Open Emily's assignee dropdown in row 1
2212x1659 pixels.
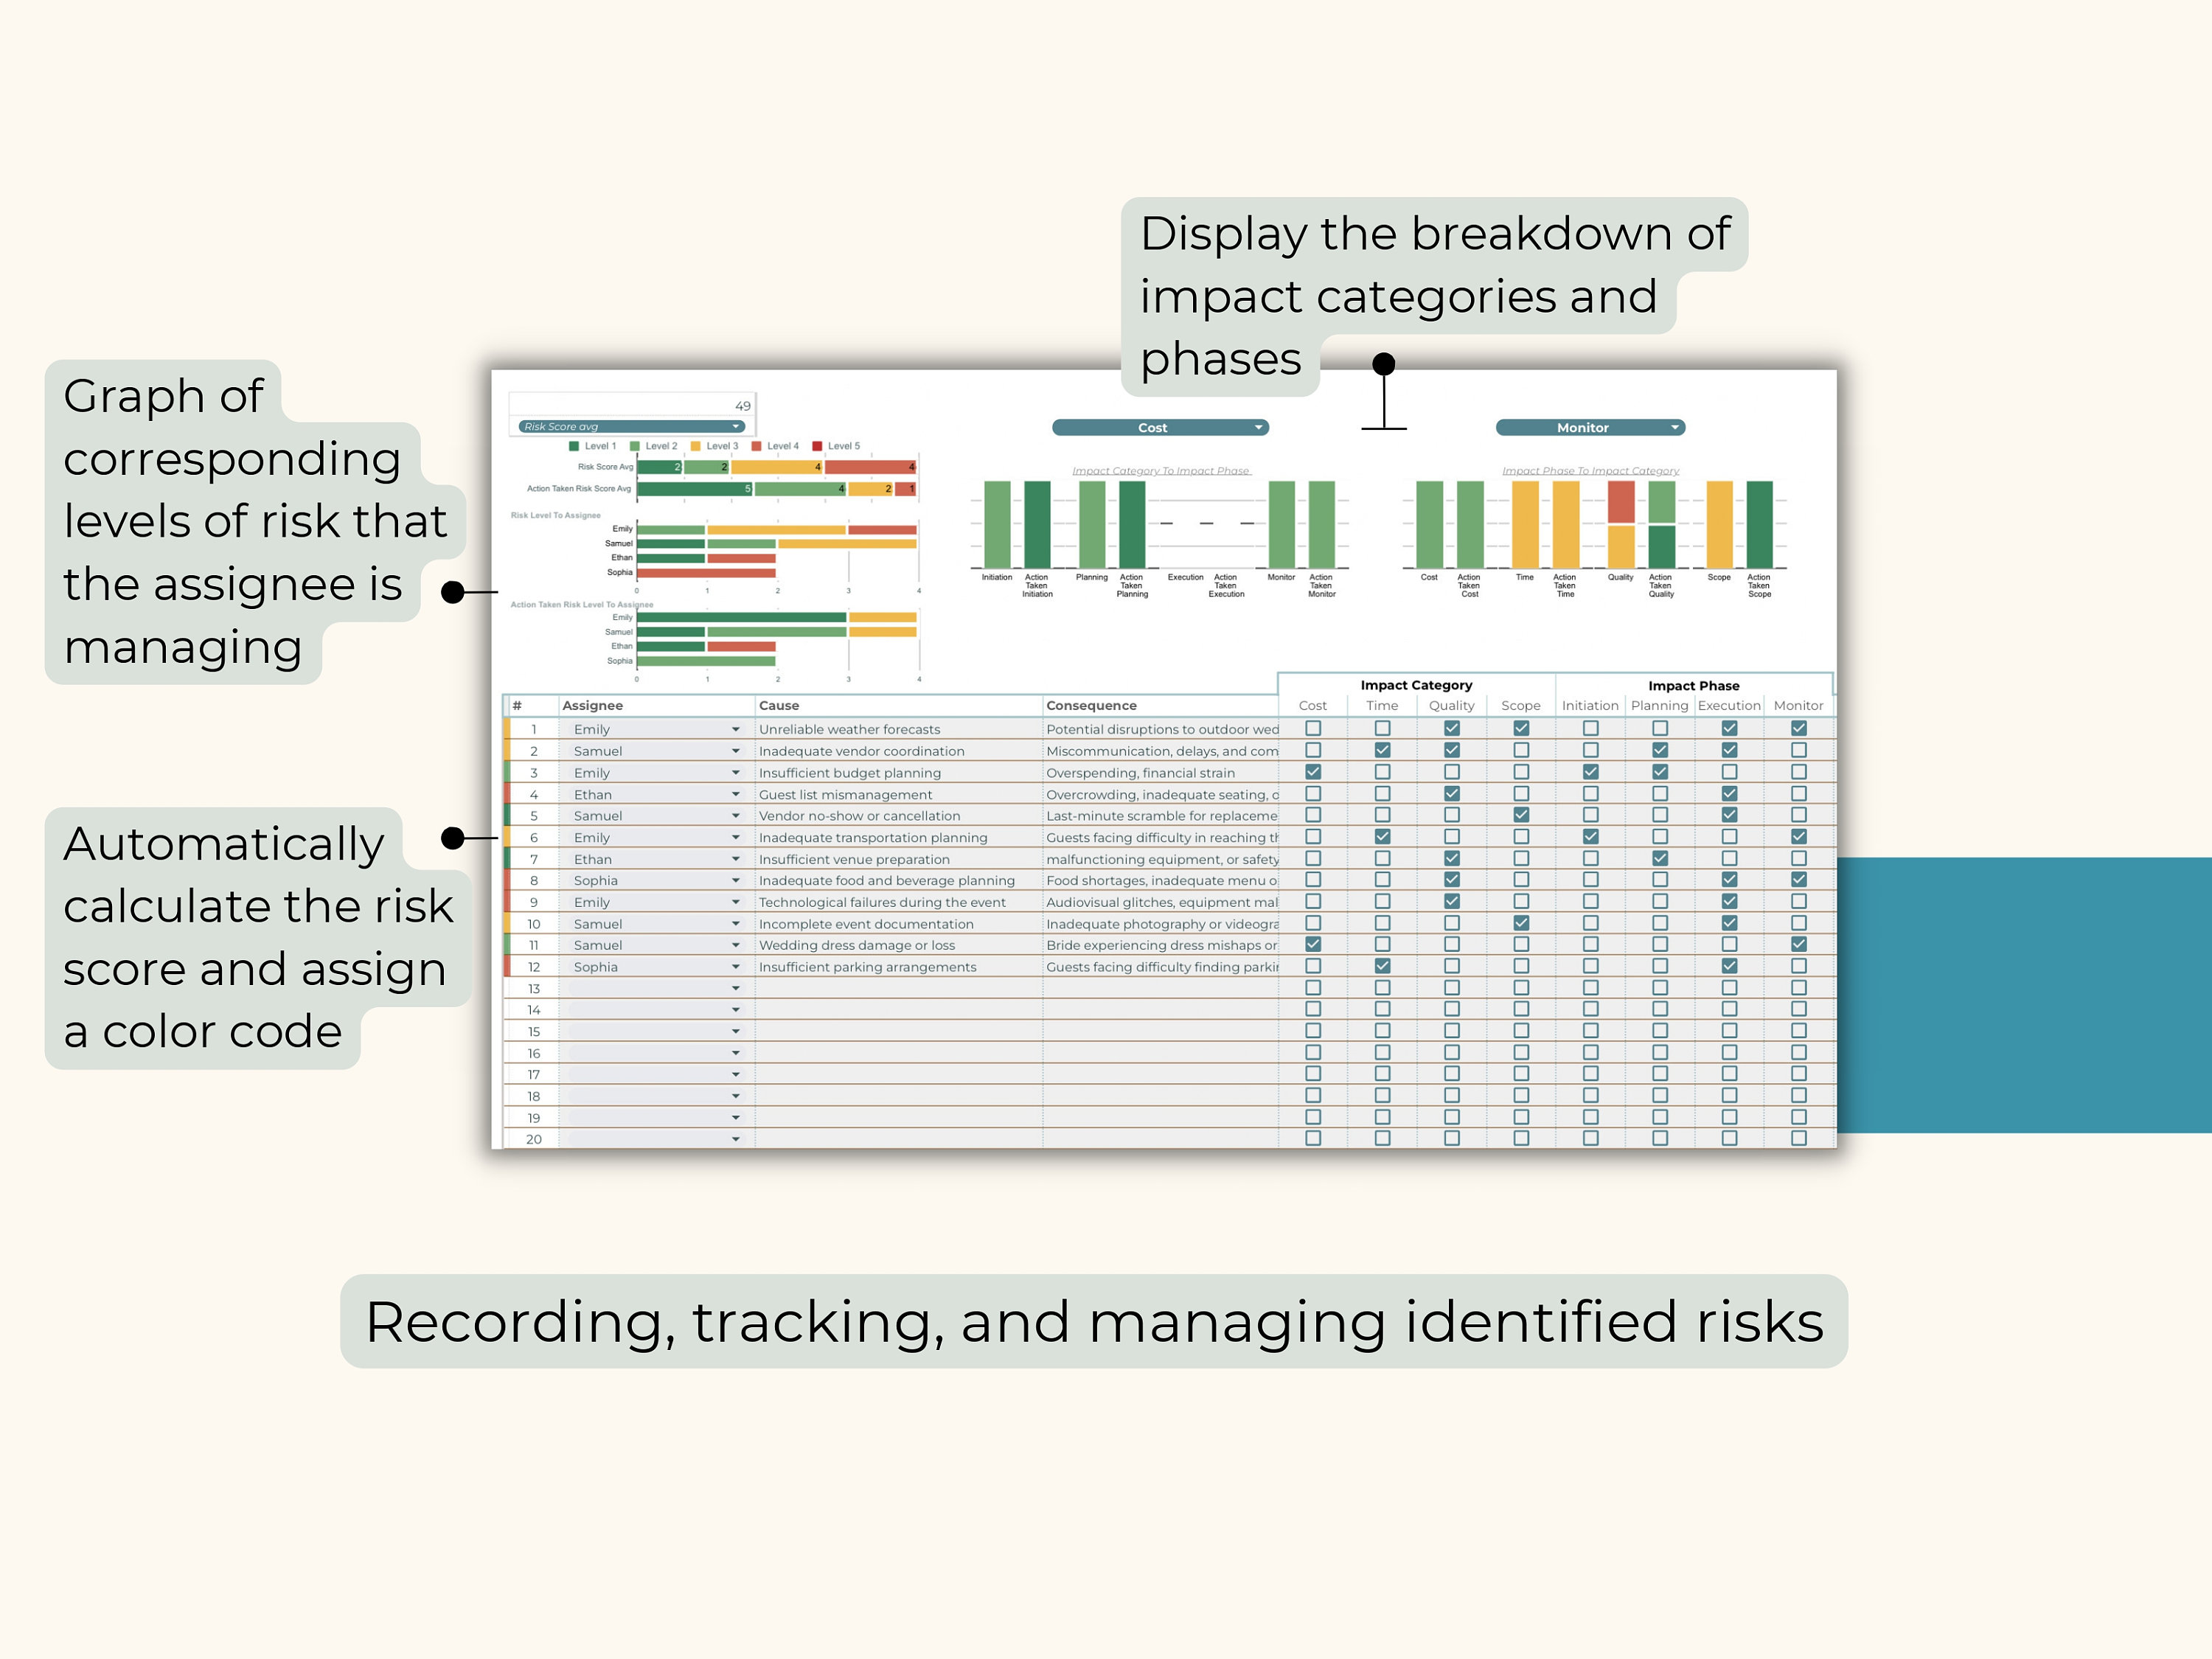pos(735,729)
